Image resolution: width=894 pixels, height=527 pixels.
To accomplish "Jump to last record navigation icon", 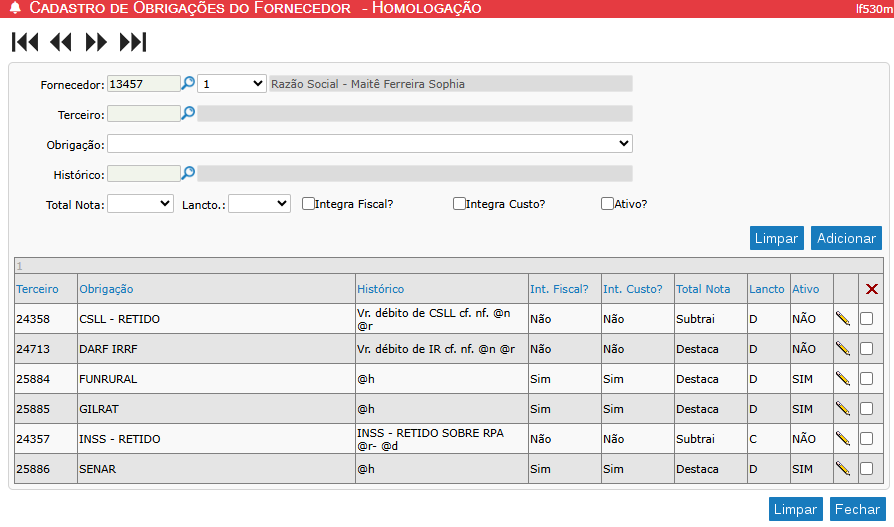I will pos(133,42).
